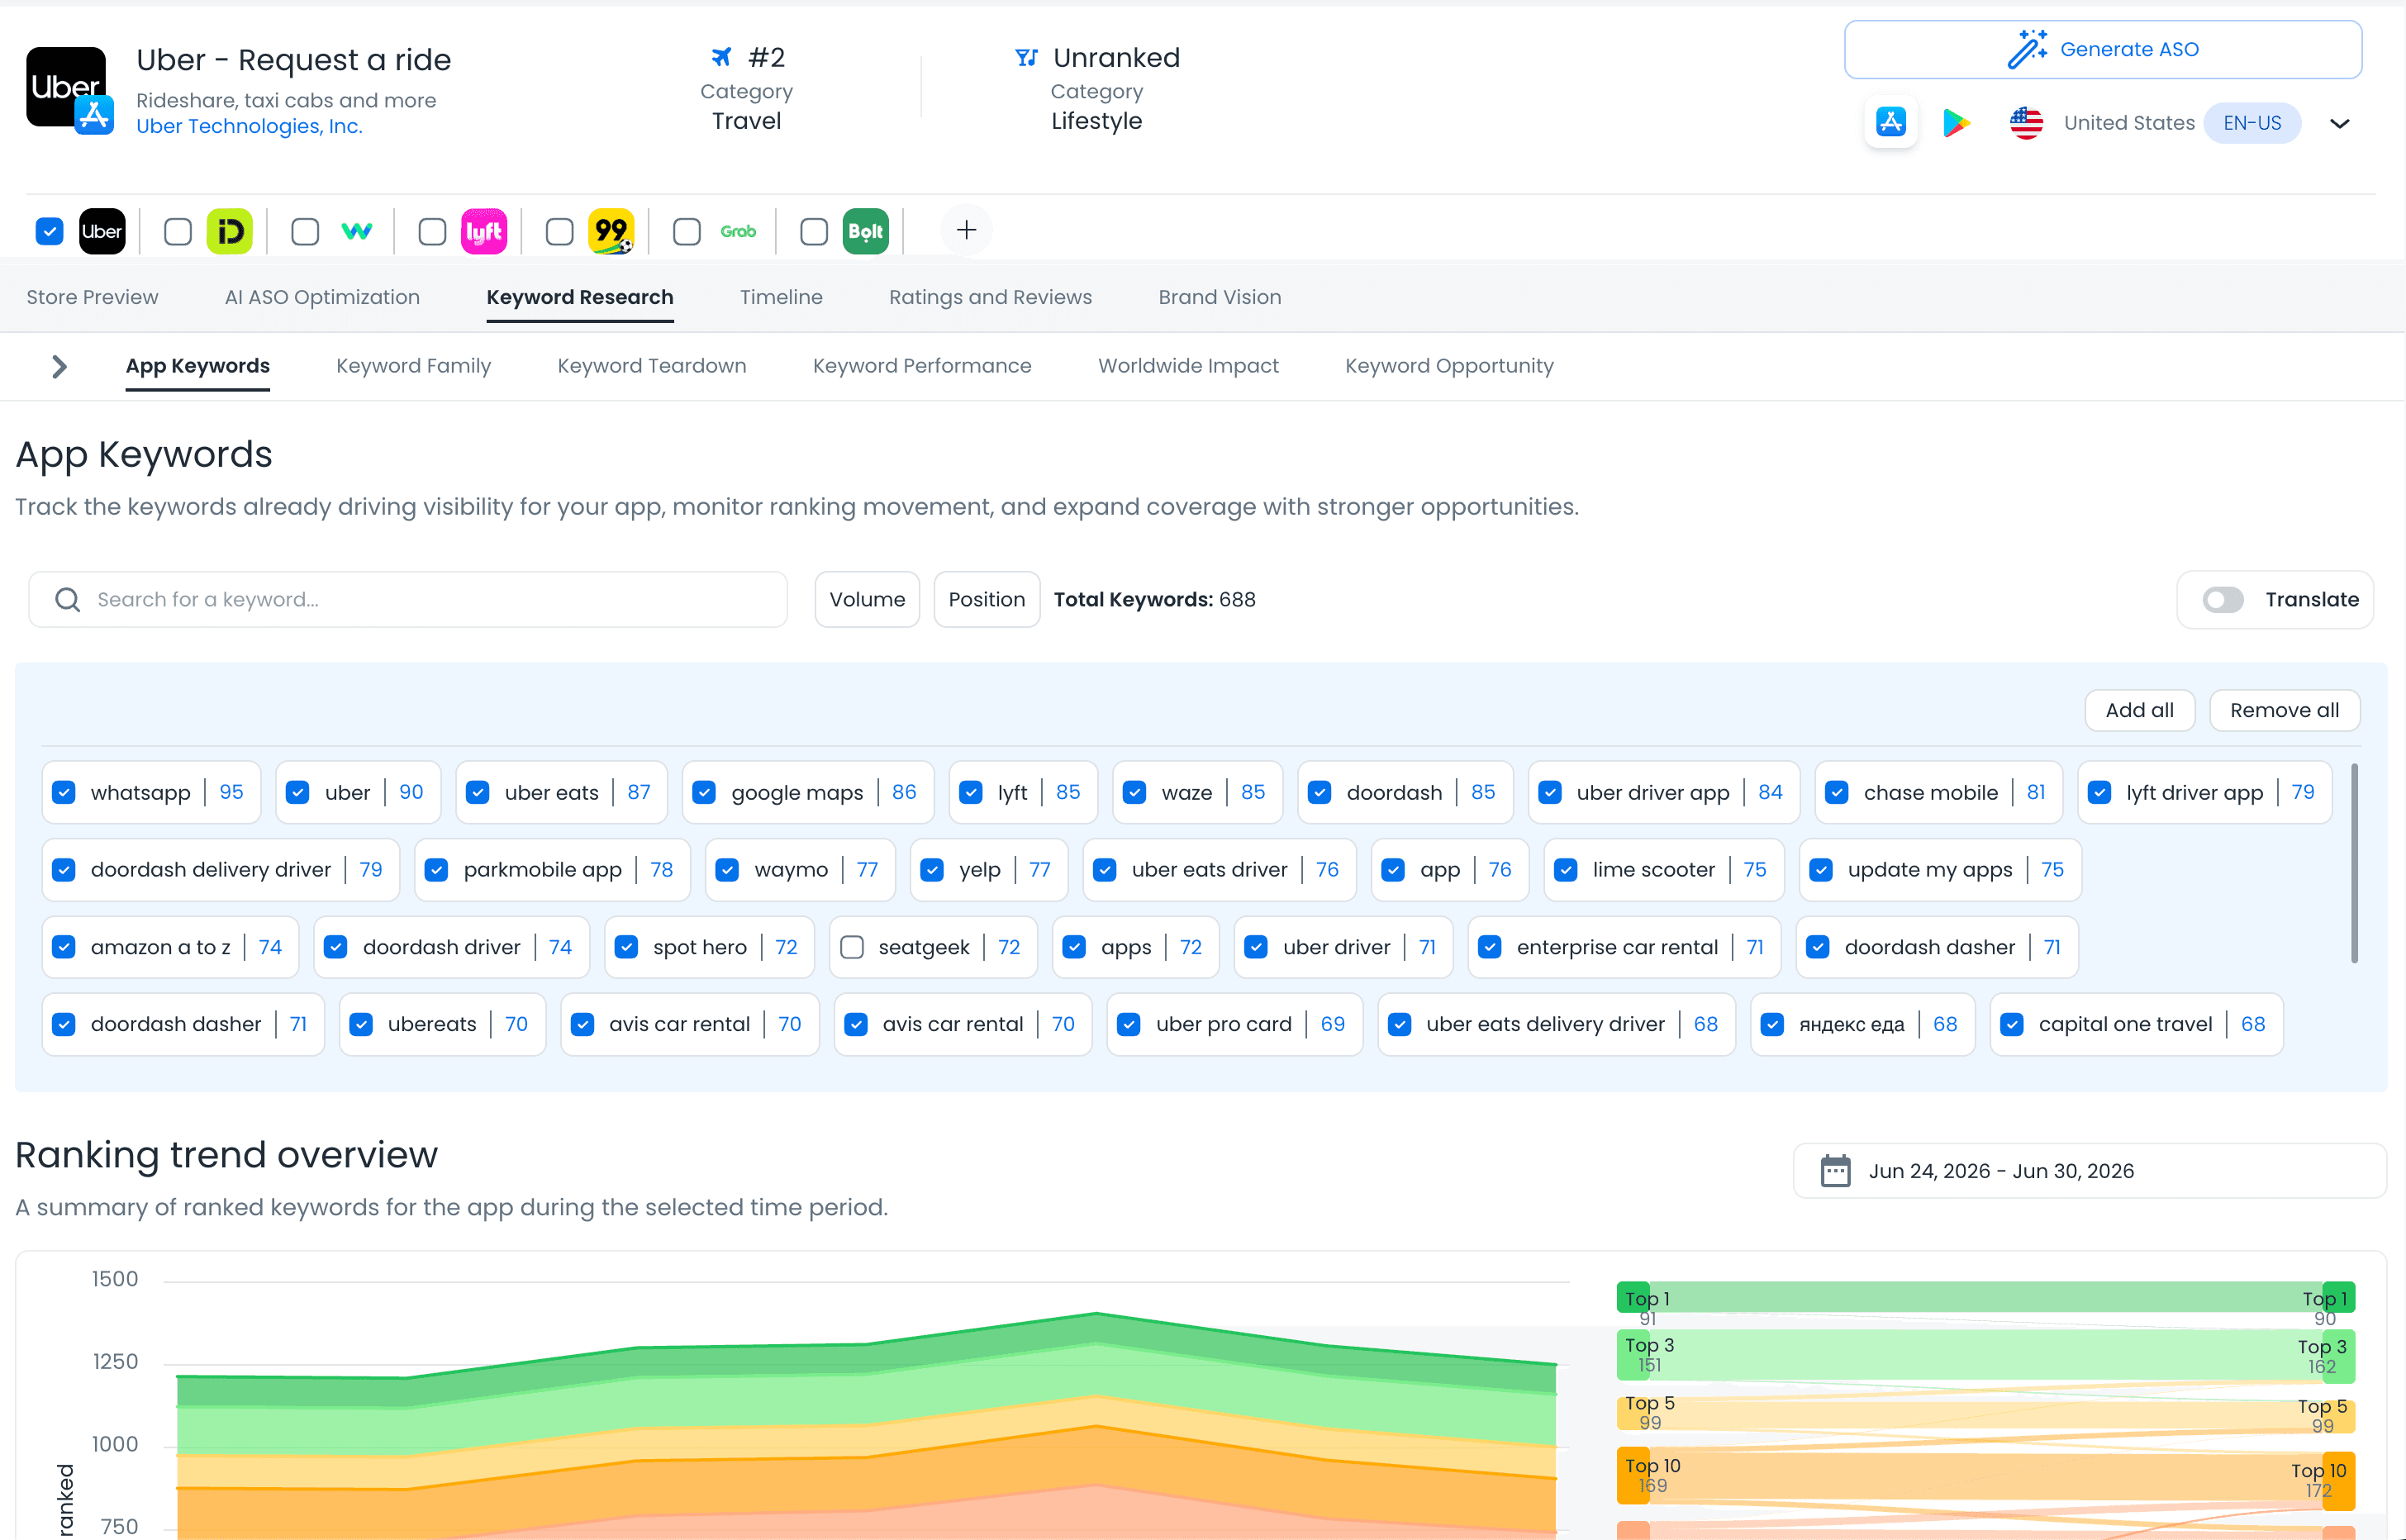2406x1540 pixels.
Task: Expand the sidebar with the chevron arrow
Action: coord(59,367)
